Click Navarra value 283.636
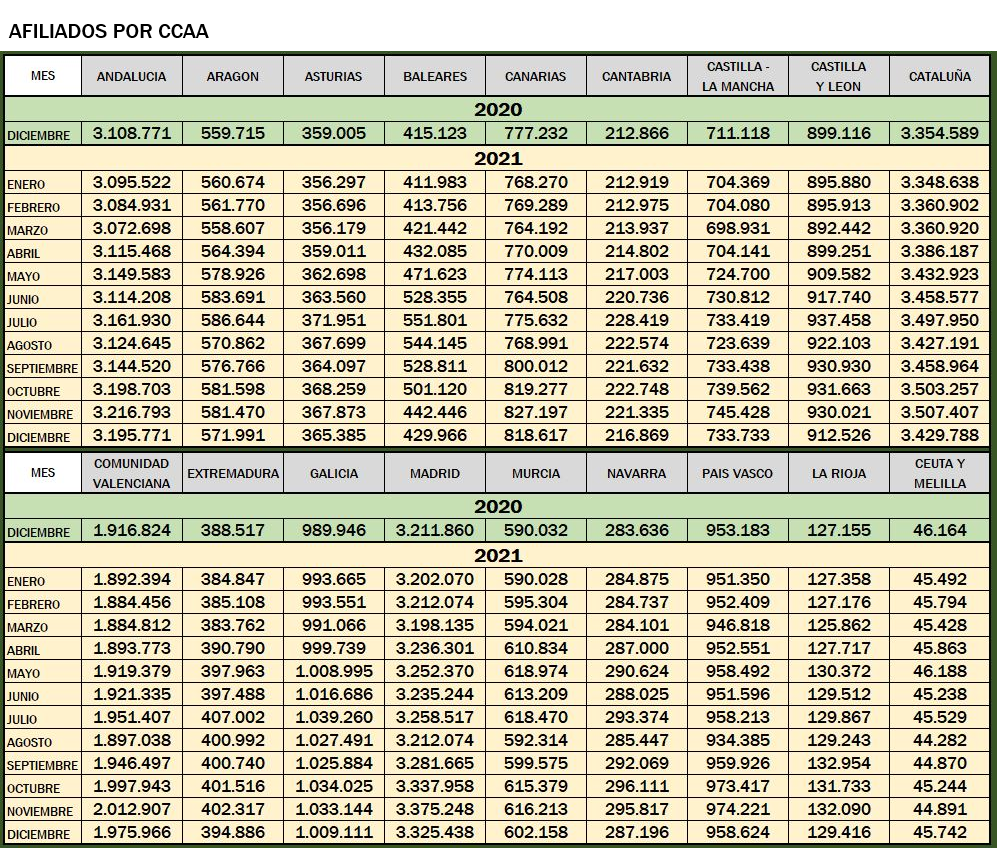Screen dimensions: 997x848 coord(636,530)
